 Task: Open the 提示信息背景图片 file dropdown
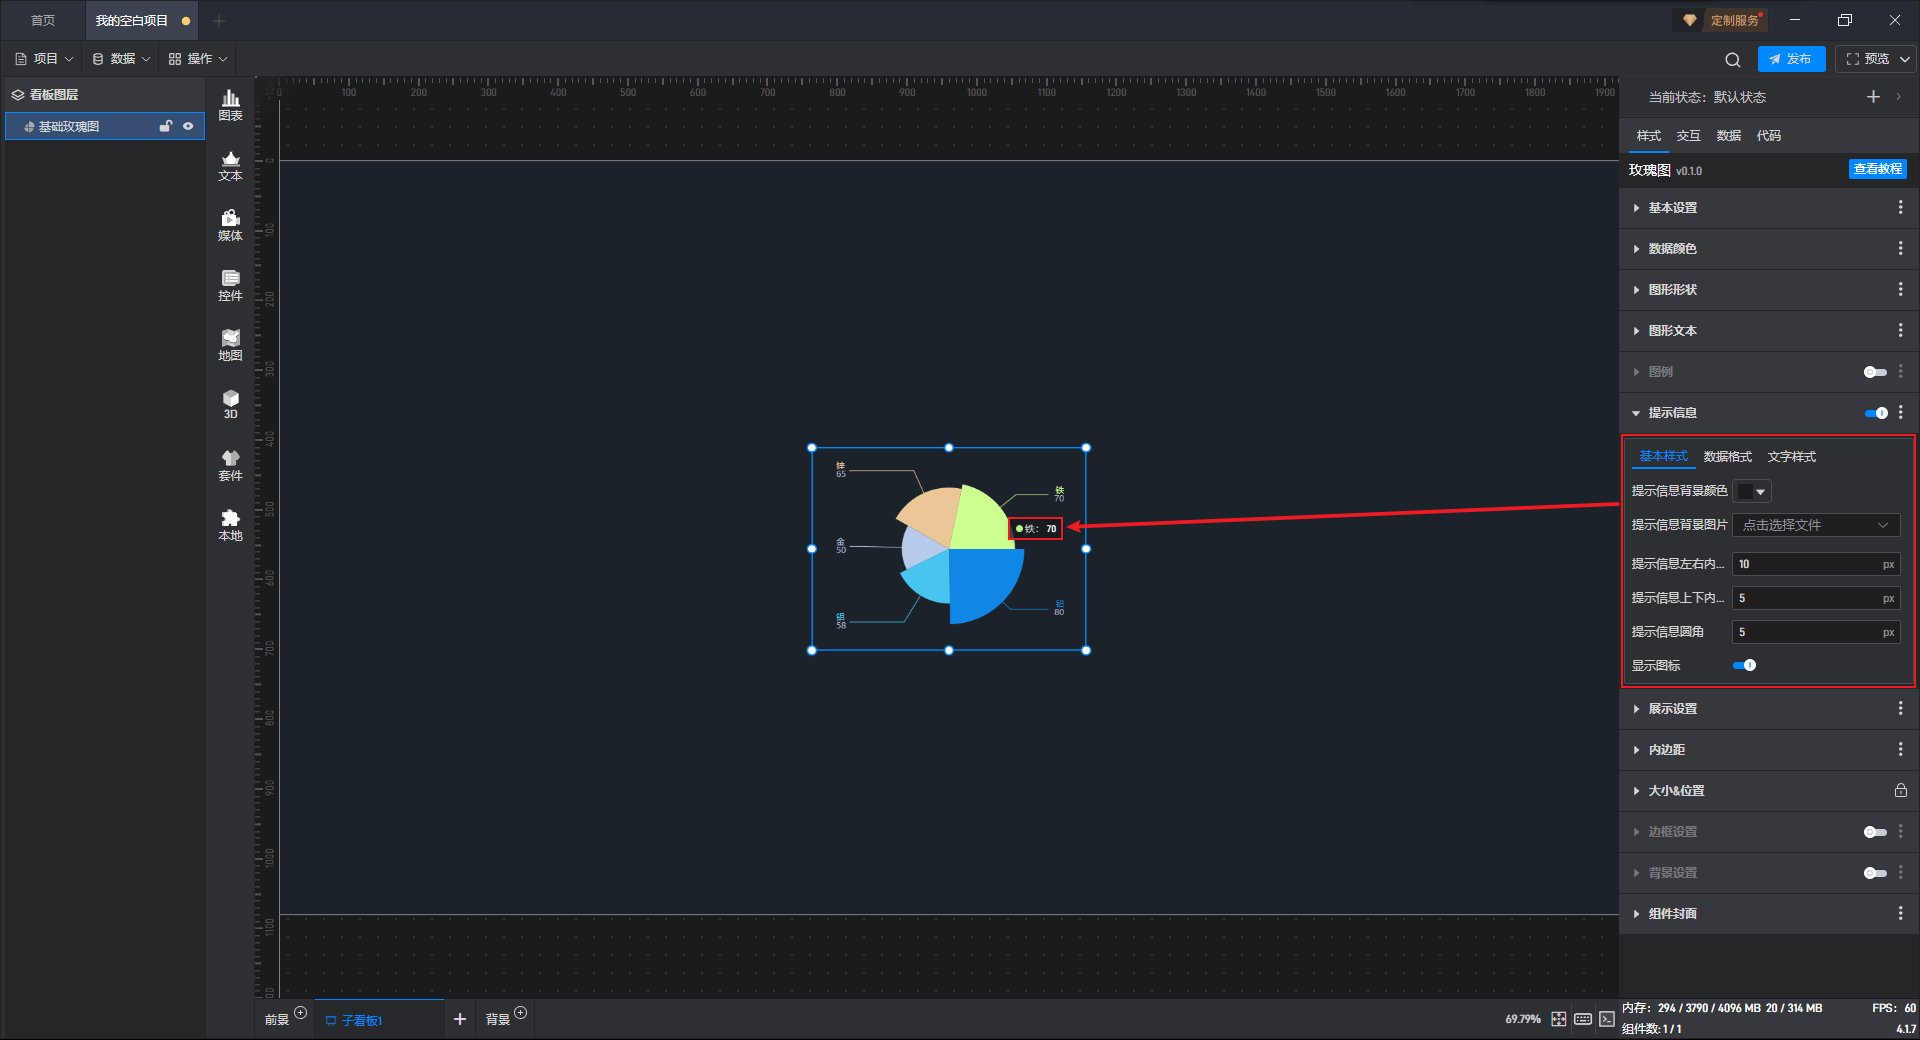click(1816, 525)
